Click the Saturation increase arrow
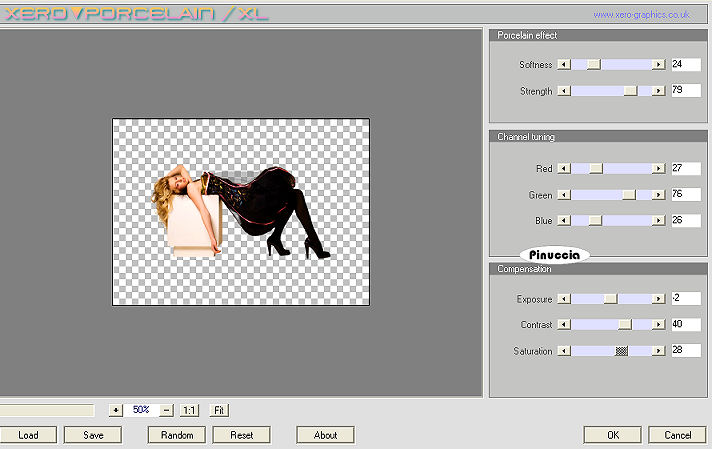Image resolution: width=712 pixels, height=449 pixels. [x=658, y=351]
